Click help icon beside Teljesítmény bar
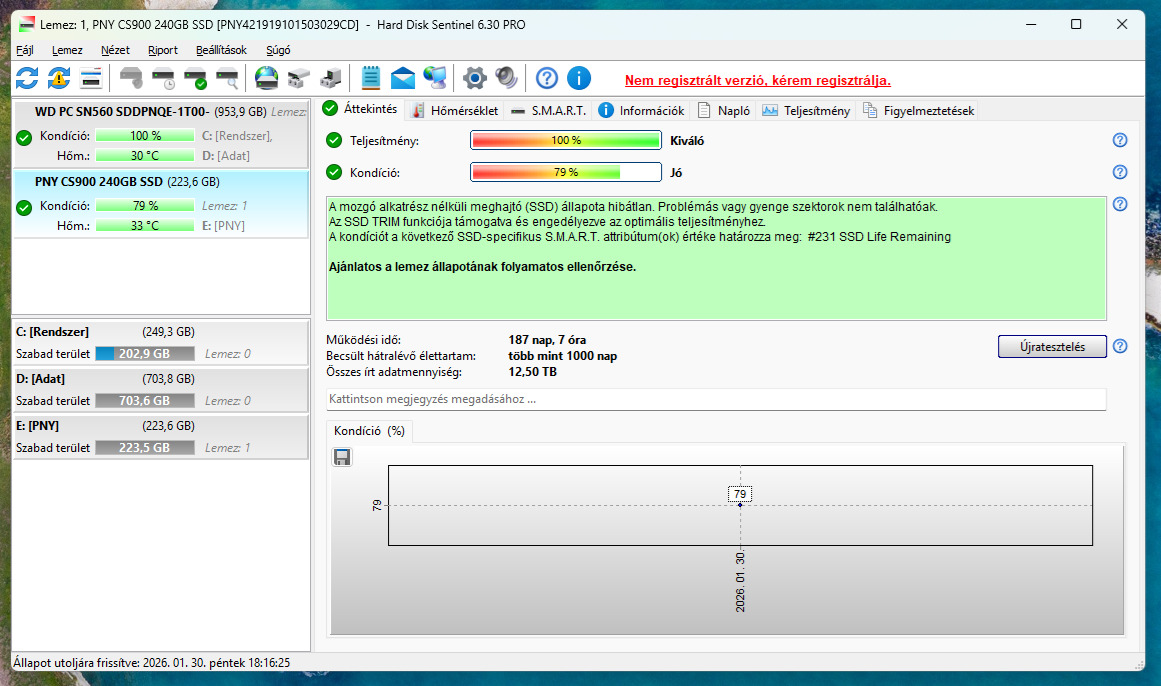1161x686 pixels. click(1120, 140)
